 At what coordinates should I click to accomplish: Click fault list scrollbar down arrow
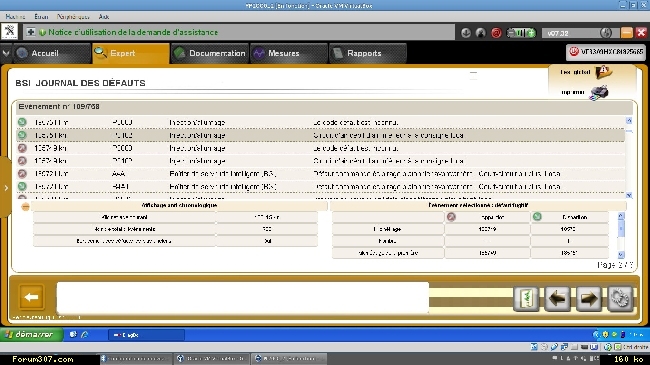629,195
